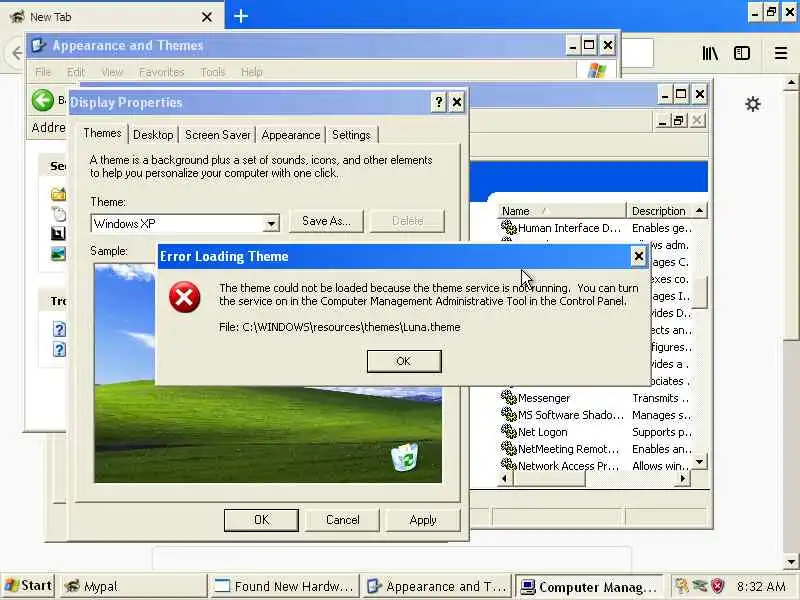
Task: Open the browser hamburger menu
Action: point(781,53)
